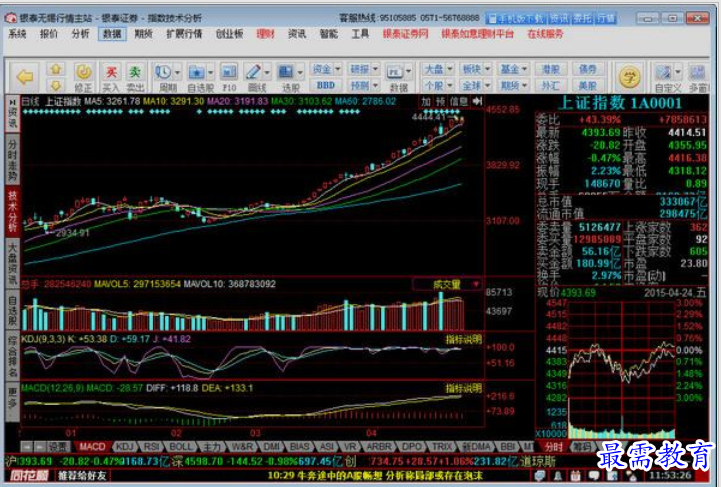Open the 银泰证券网 link

pyautogui.click(x=406, y=34)
